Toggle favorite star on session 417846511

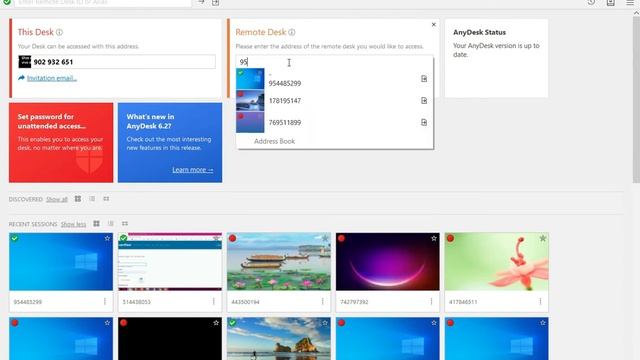(542, 238)
